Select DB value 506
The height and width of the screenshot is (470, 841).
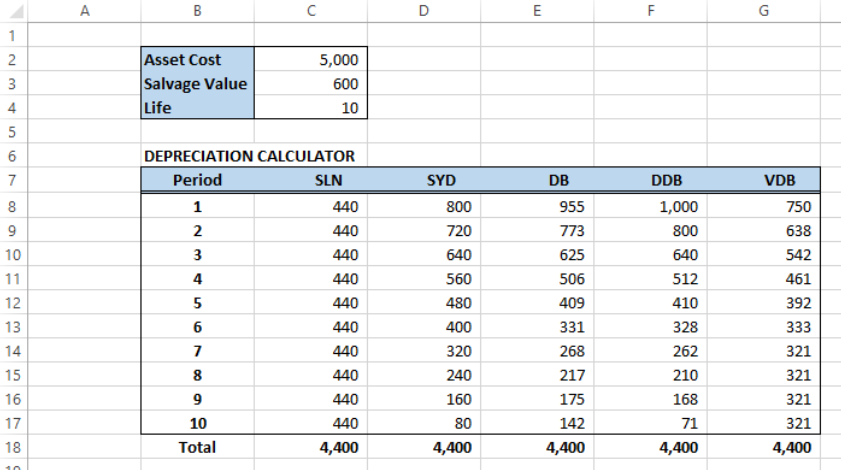pyautogui.click(x=537, y=279)
